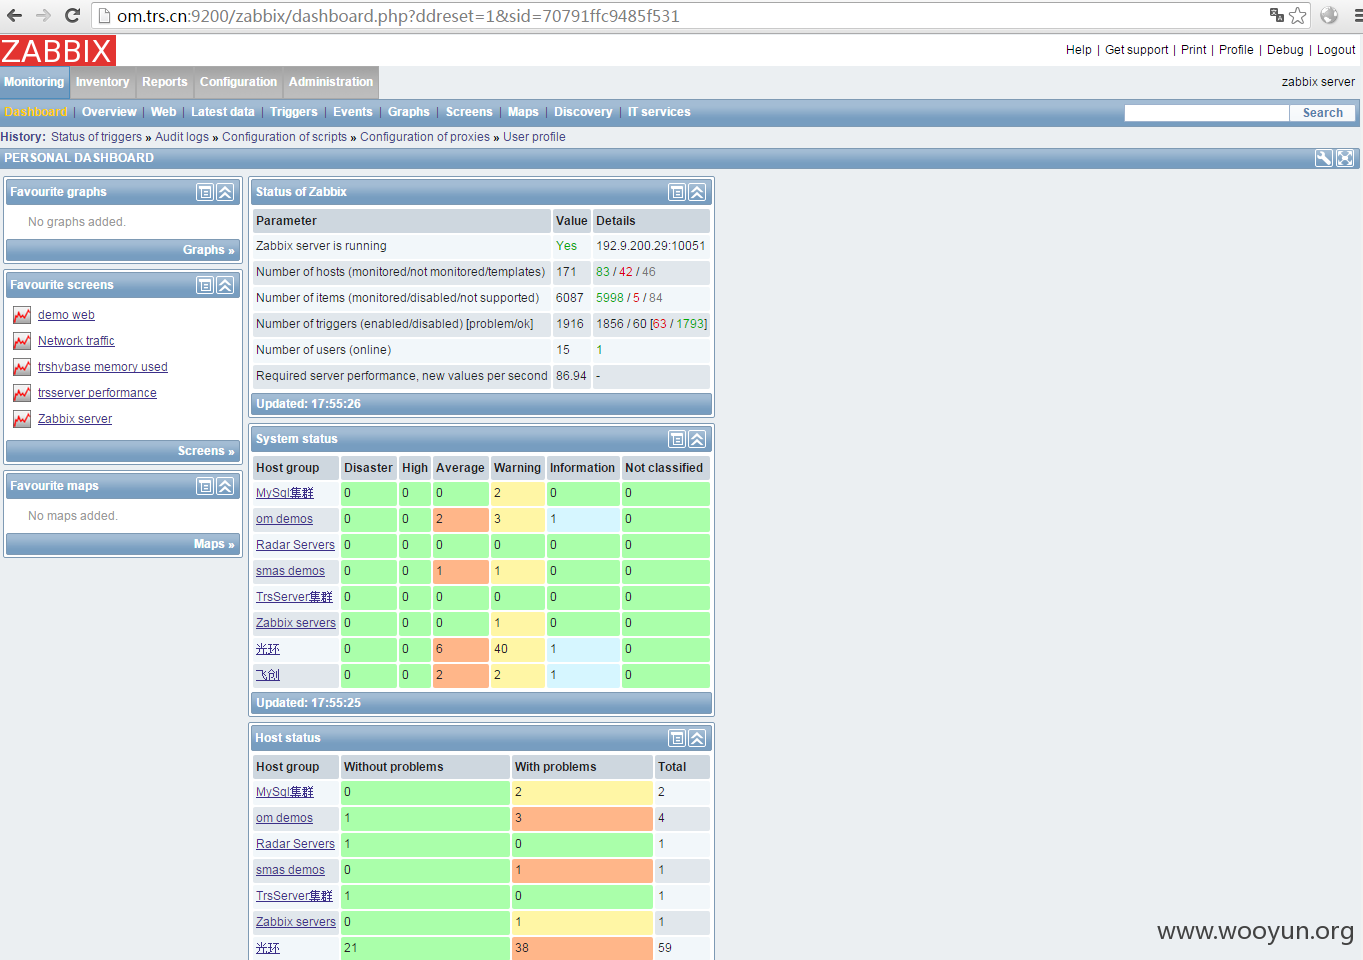Click the translate icon in the address bar
Image resolution: width=1363 pixels, height=960 pixels.
[x=1277, y=15]
